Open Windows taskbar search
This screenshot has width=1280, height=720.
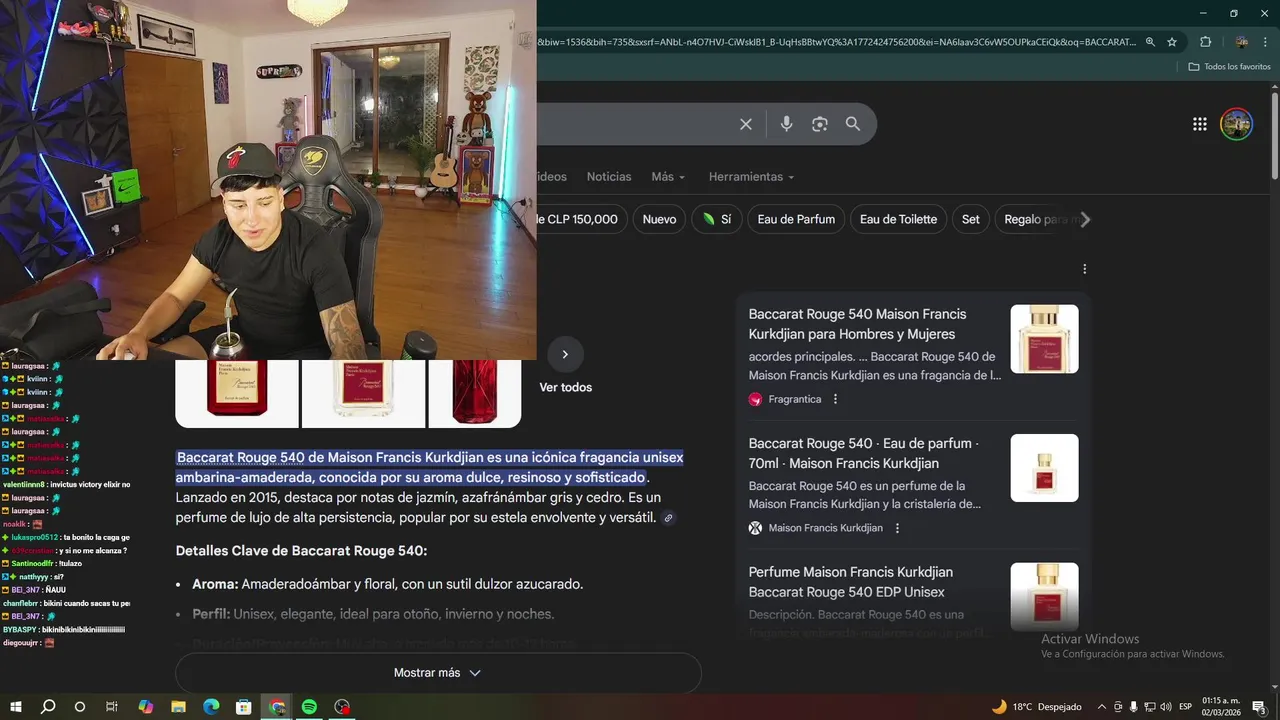coord(48,707)
